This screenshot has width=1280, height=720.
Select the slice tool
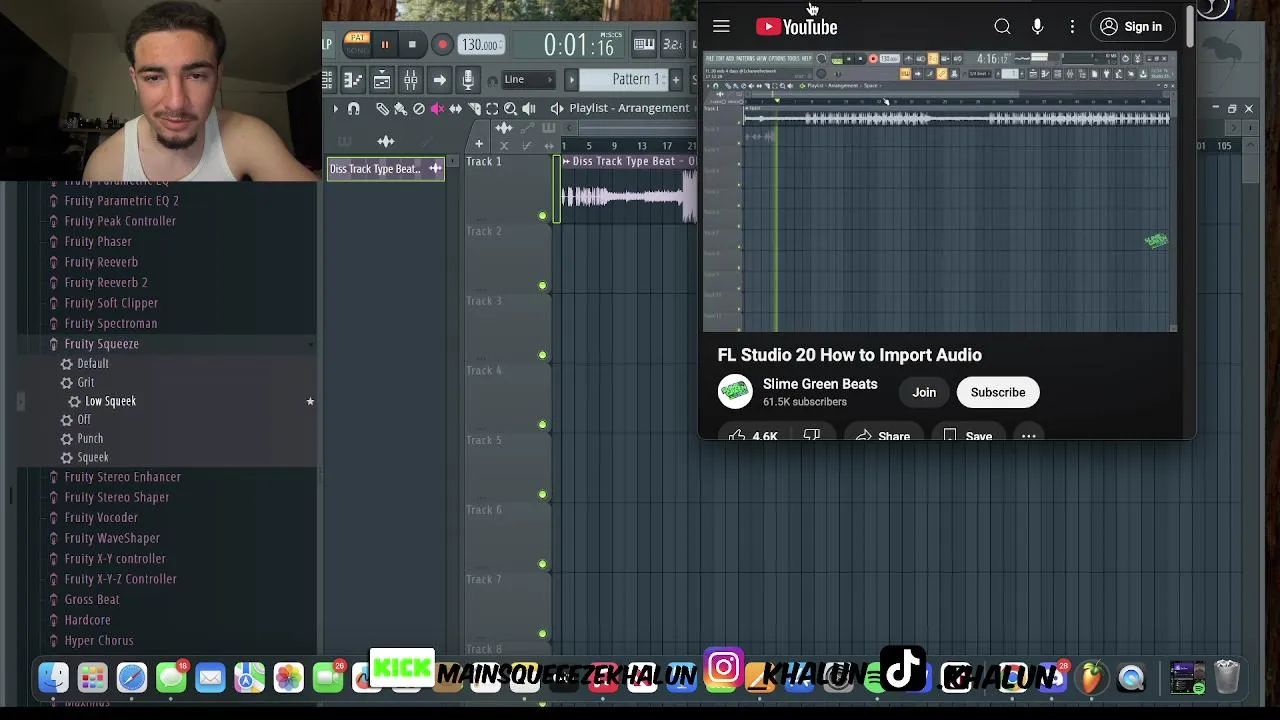pyautogui.click(x=474, y=108)
